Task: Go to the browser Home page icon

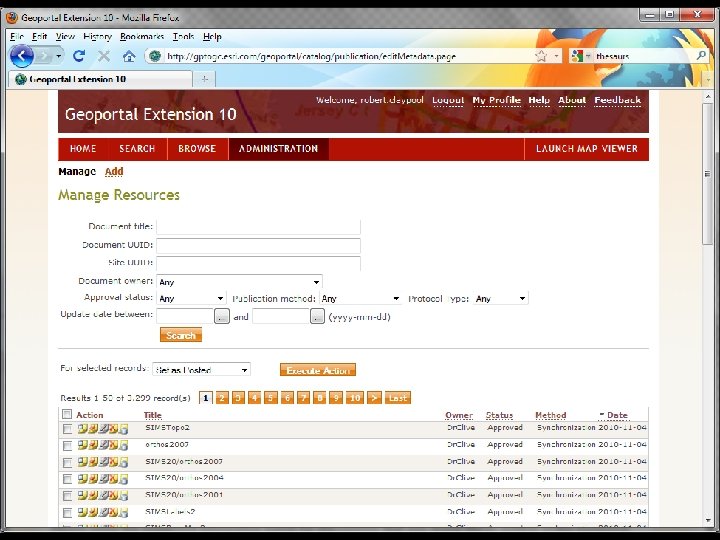Action: (129, 56)
